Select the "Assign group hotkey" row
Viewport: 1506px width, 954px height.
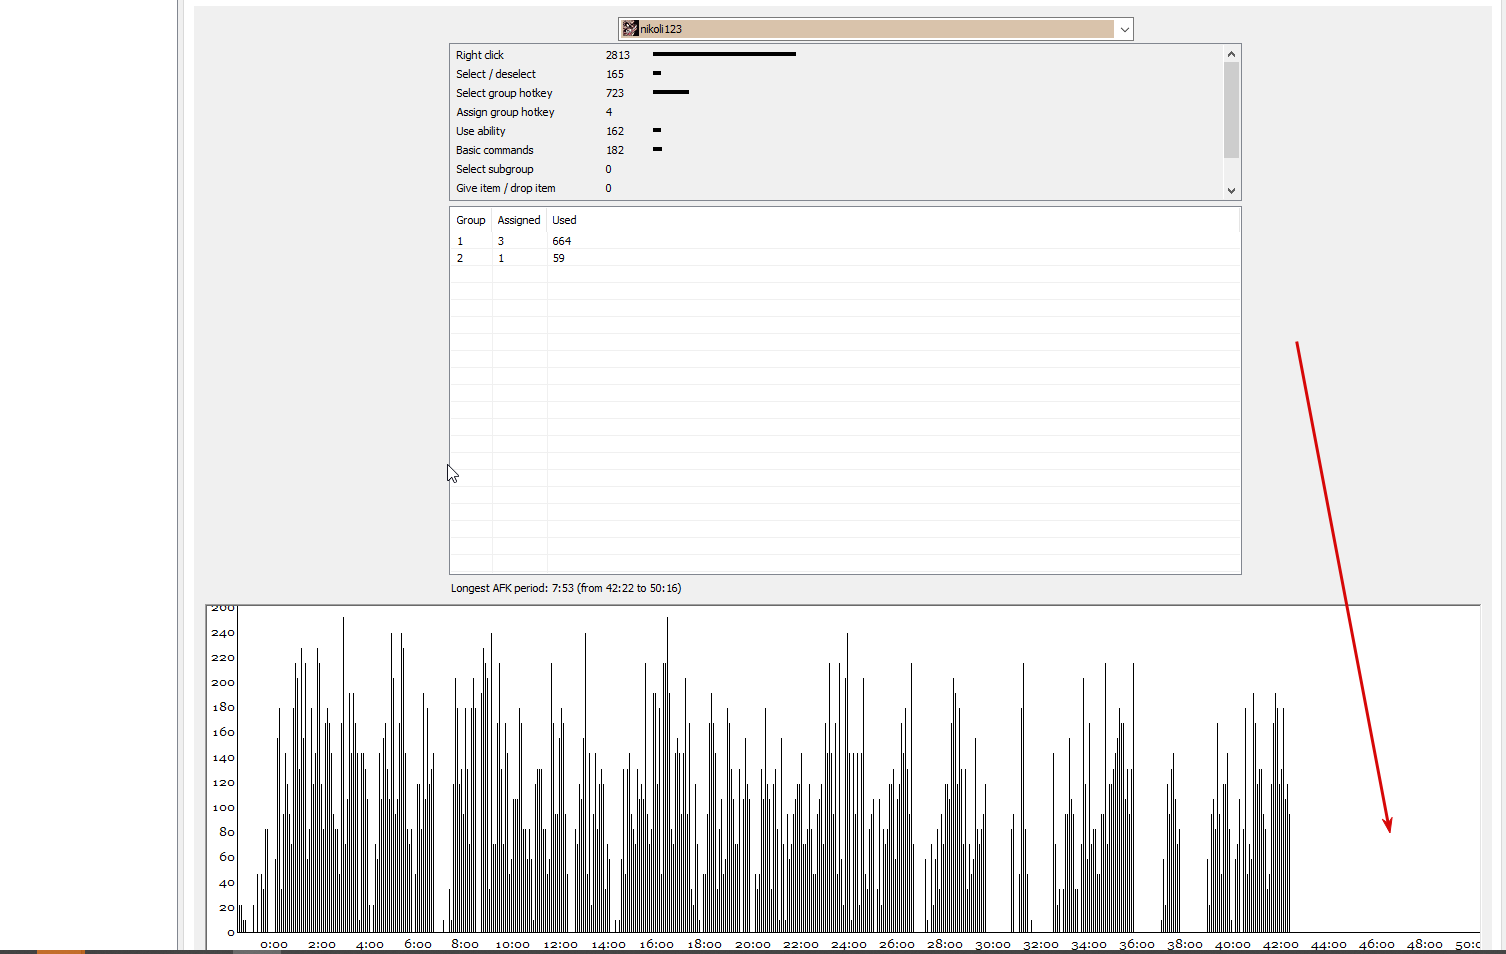836,112
